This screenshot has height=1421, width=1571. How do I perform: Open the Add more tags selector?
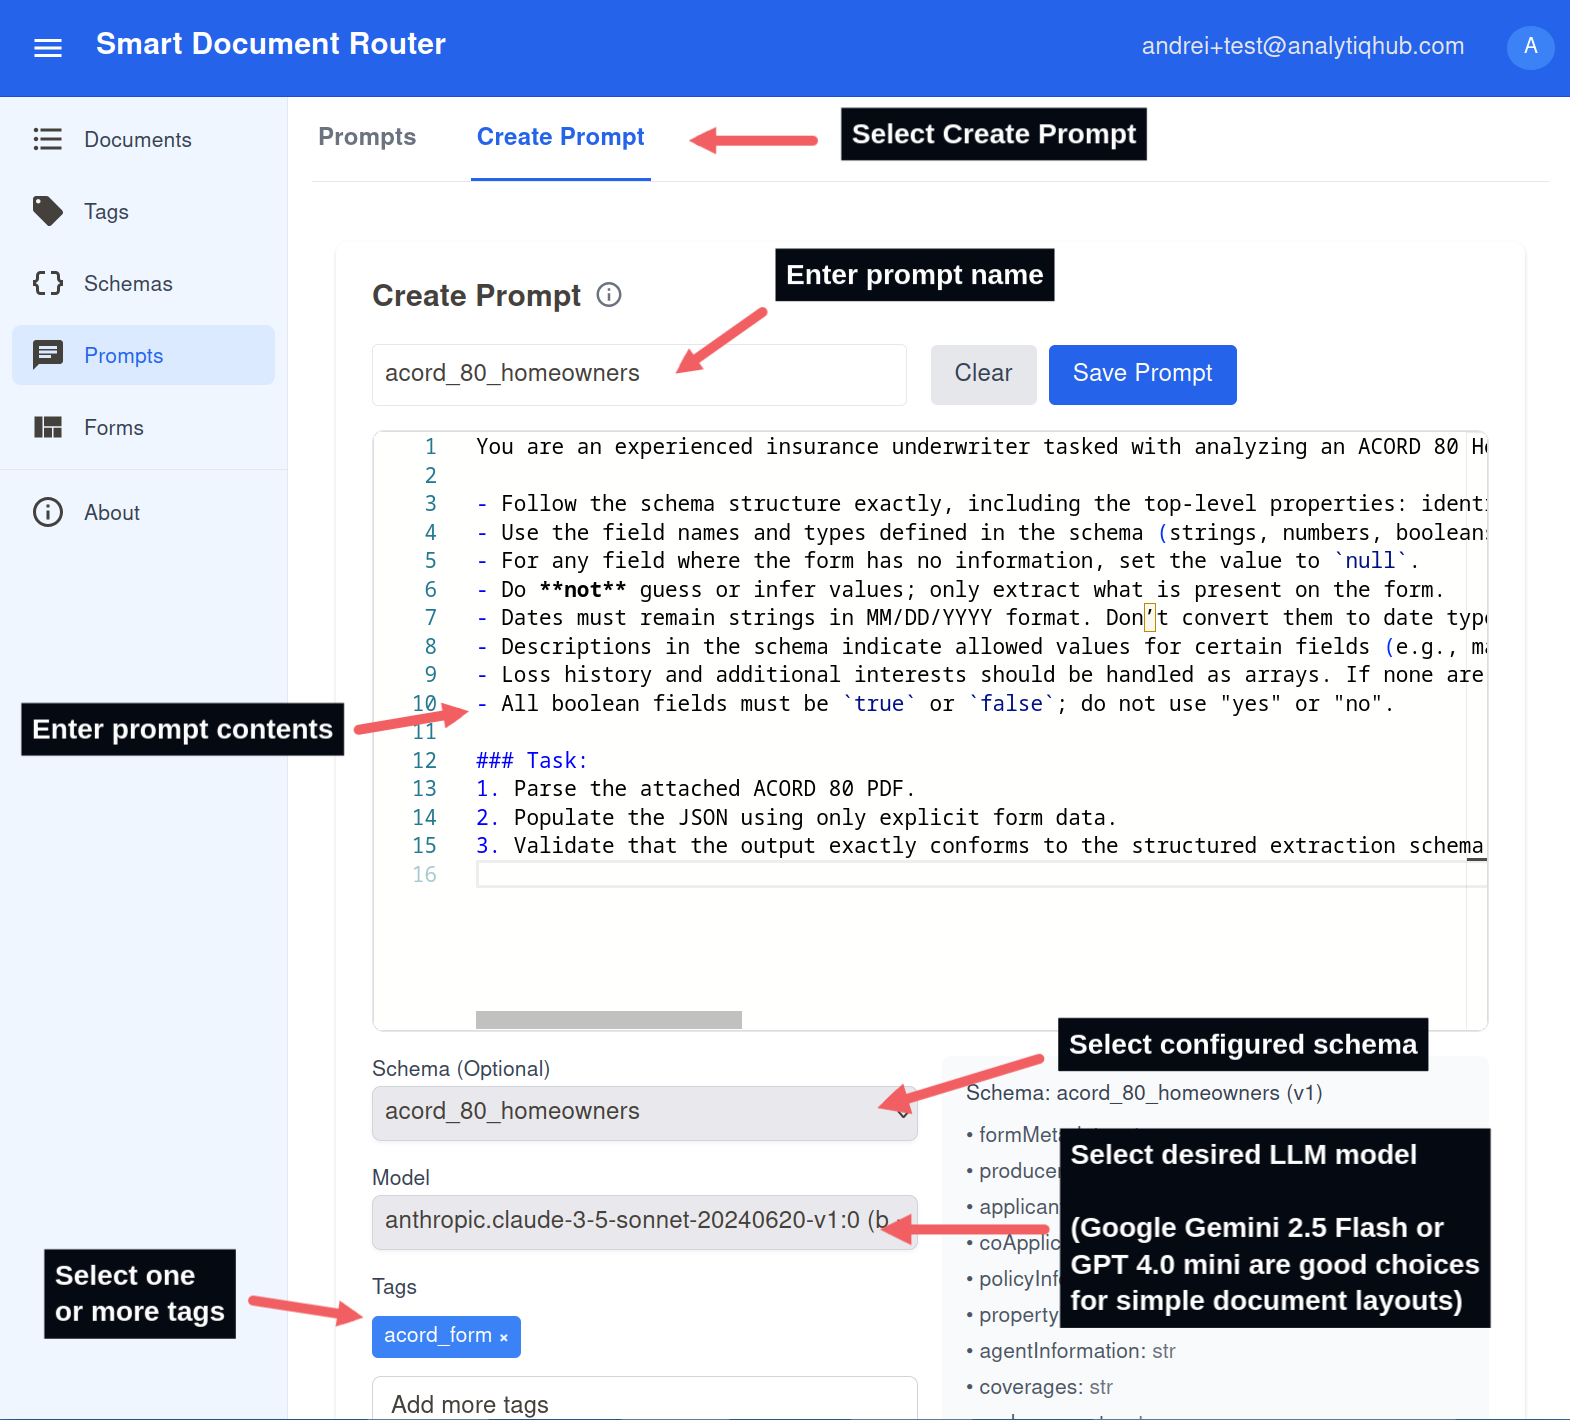[x=644, y=1403]
